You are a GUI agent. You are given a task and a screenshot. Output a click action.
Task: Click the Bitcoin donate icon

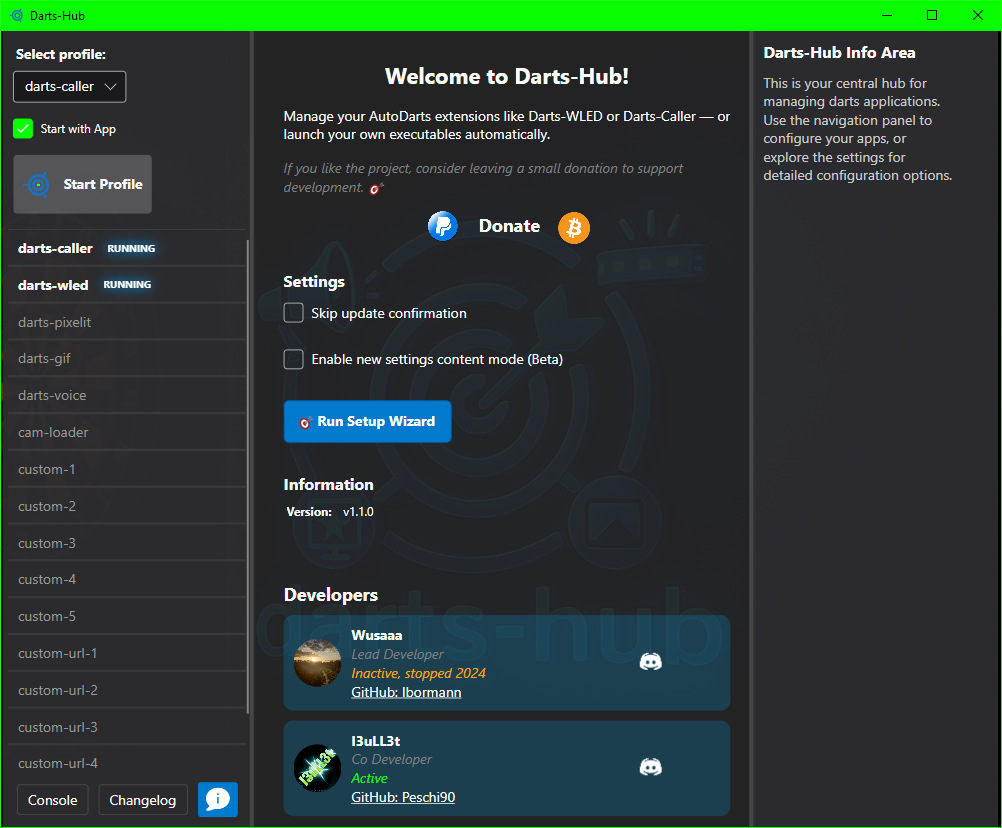(x=574, y=227)
